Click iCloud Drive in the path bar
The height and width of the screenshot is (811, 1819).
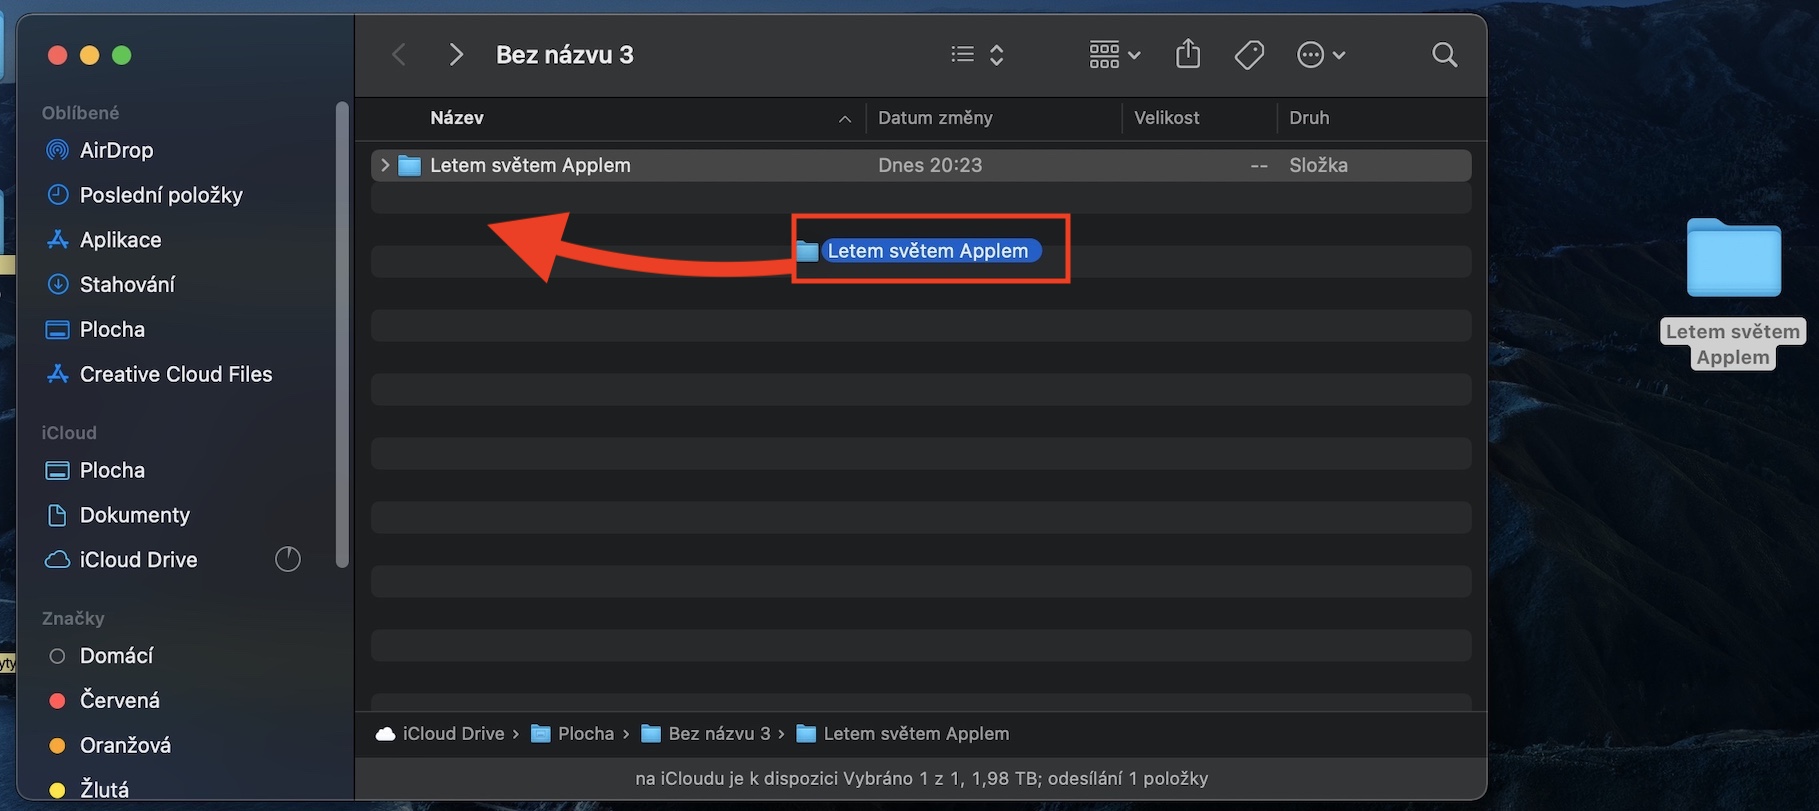440,734
